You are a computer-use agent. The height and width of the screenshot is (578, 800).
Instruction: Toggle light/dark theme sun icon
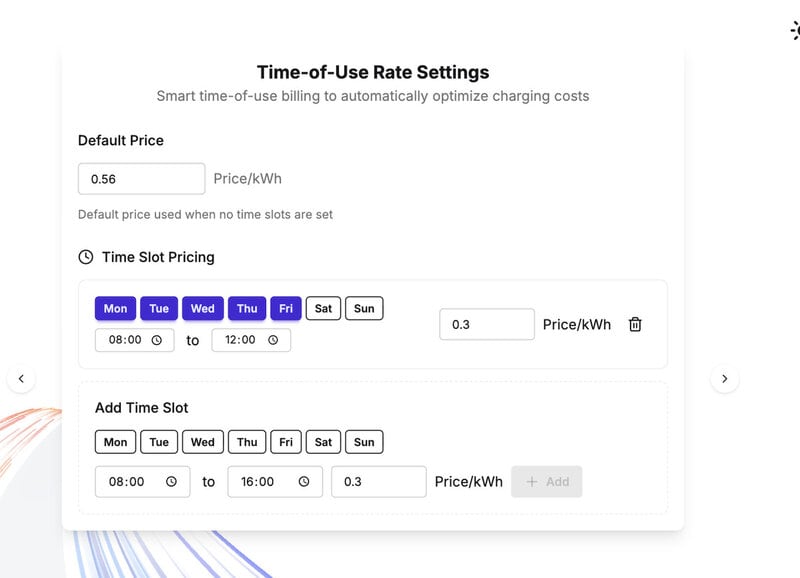[x=795, y=31]
